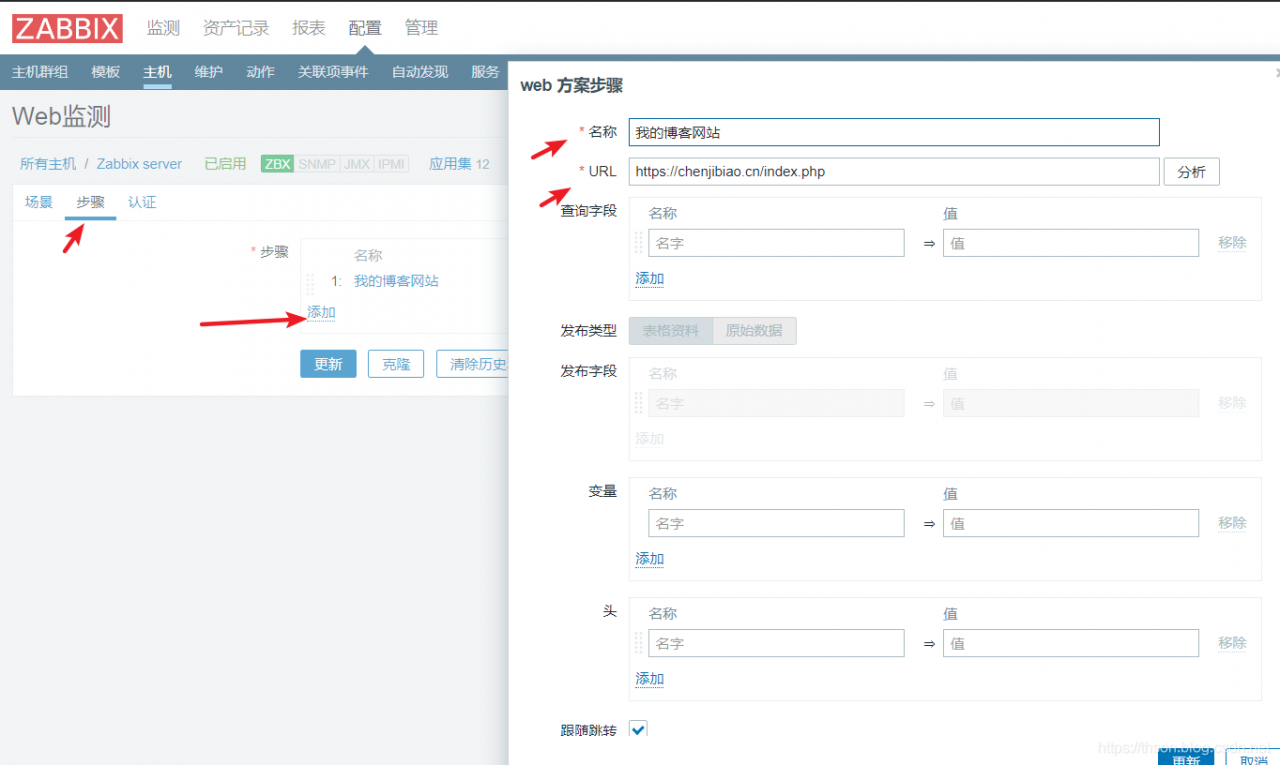Select 表格资料 post type
The image size is (1280, 765).
(671, 331)
